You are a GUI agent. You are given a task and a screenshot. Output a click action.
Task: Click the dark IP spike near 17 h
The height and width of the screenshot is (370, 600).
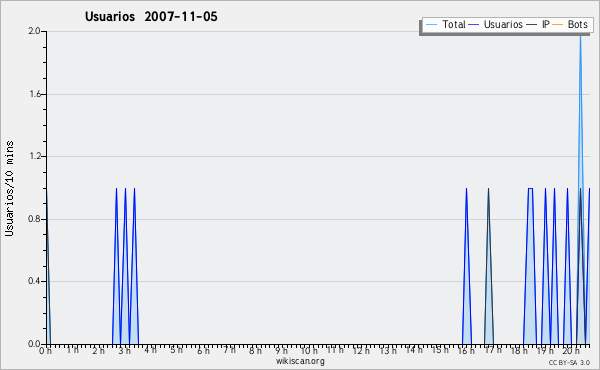pos(489,266)
